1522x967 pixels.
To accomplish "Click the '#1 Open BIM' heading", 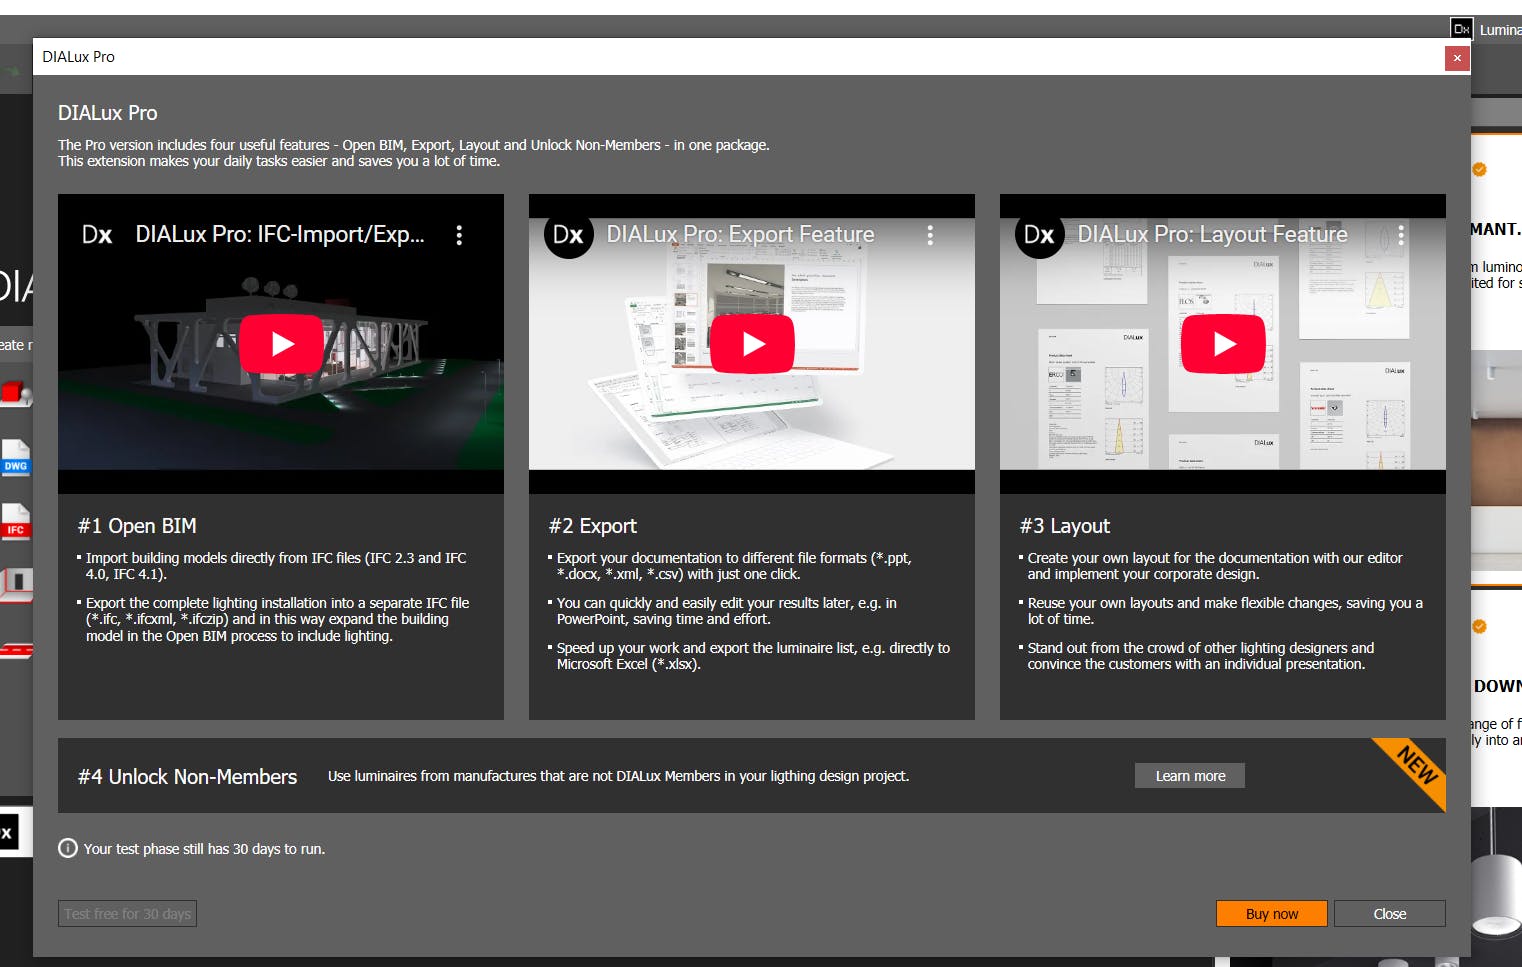I will [x=137, y=526].
